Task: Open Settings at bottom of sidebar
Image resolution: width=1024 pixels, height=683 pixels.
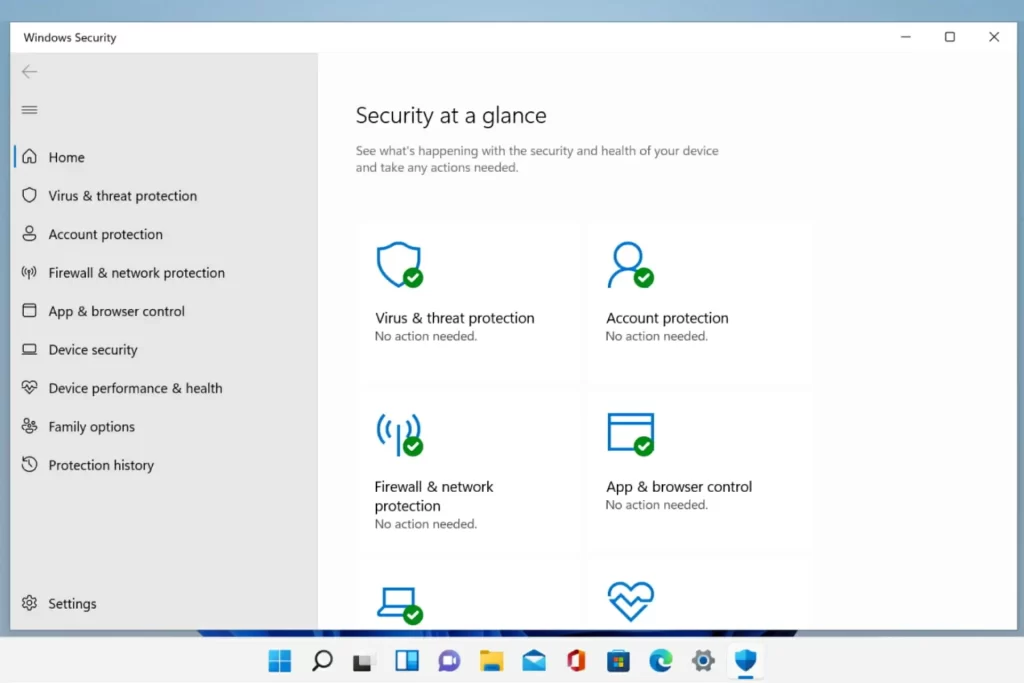Action: click(72, 604)
